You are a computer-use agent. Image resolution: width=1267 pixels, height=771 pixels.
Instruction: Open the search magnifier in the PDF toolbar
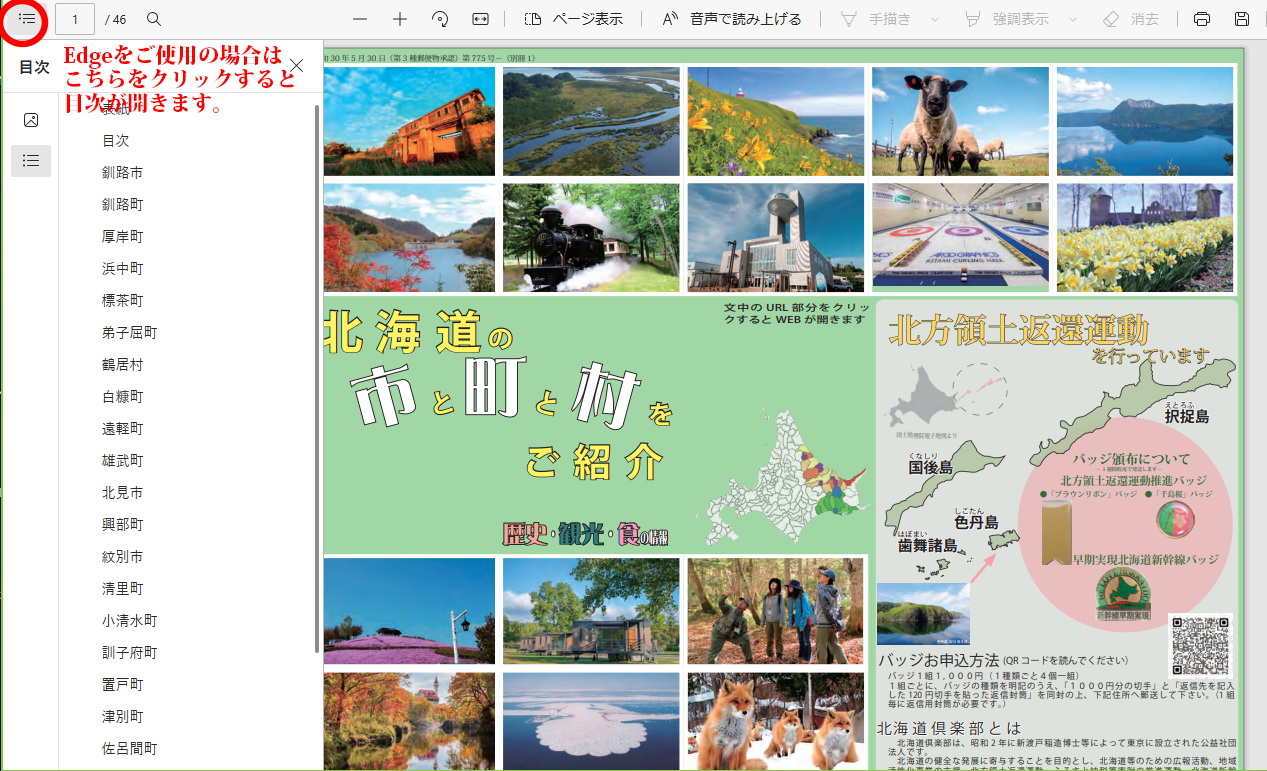(154, 19)
